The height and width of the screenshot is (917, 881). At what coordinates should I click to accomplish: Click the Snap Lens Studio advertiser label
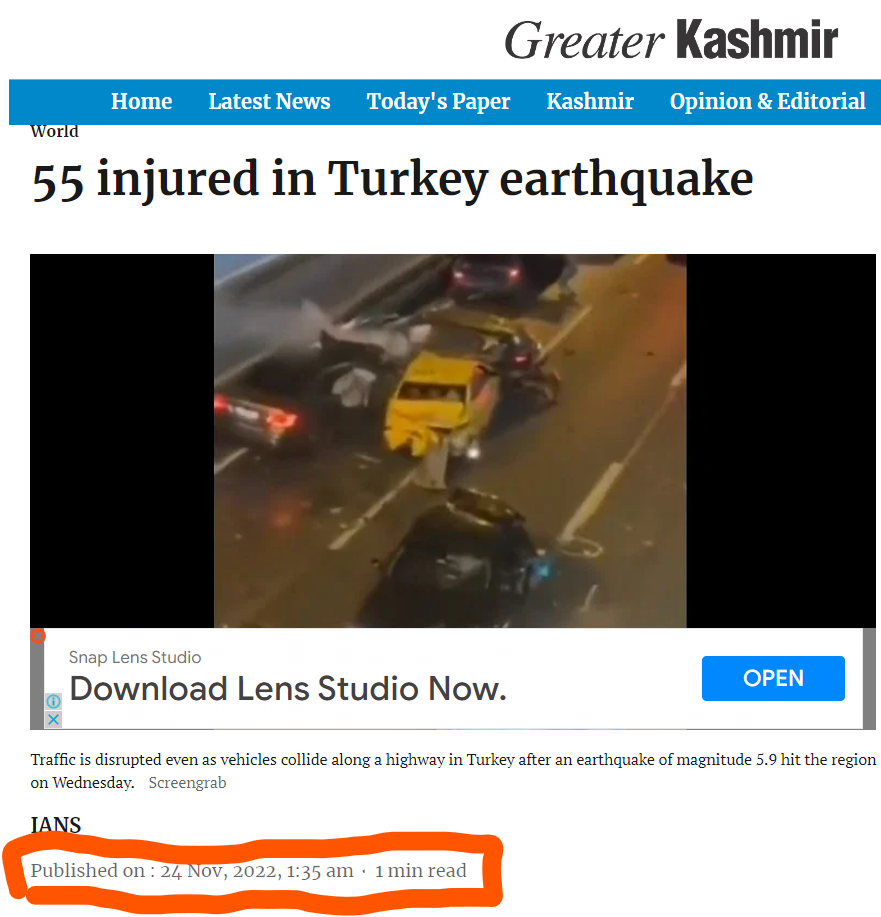click(x=135, y=657)
